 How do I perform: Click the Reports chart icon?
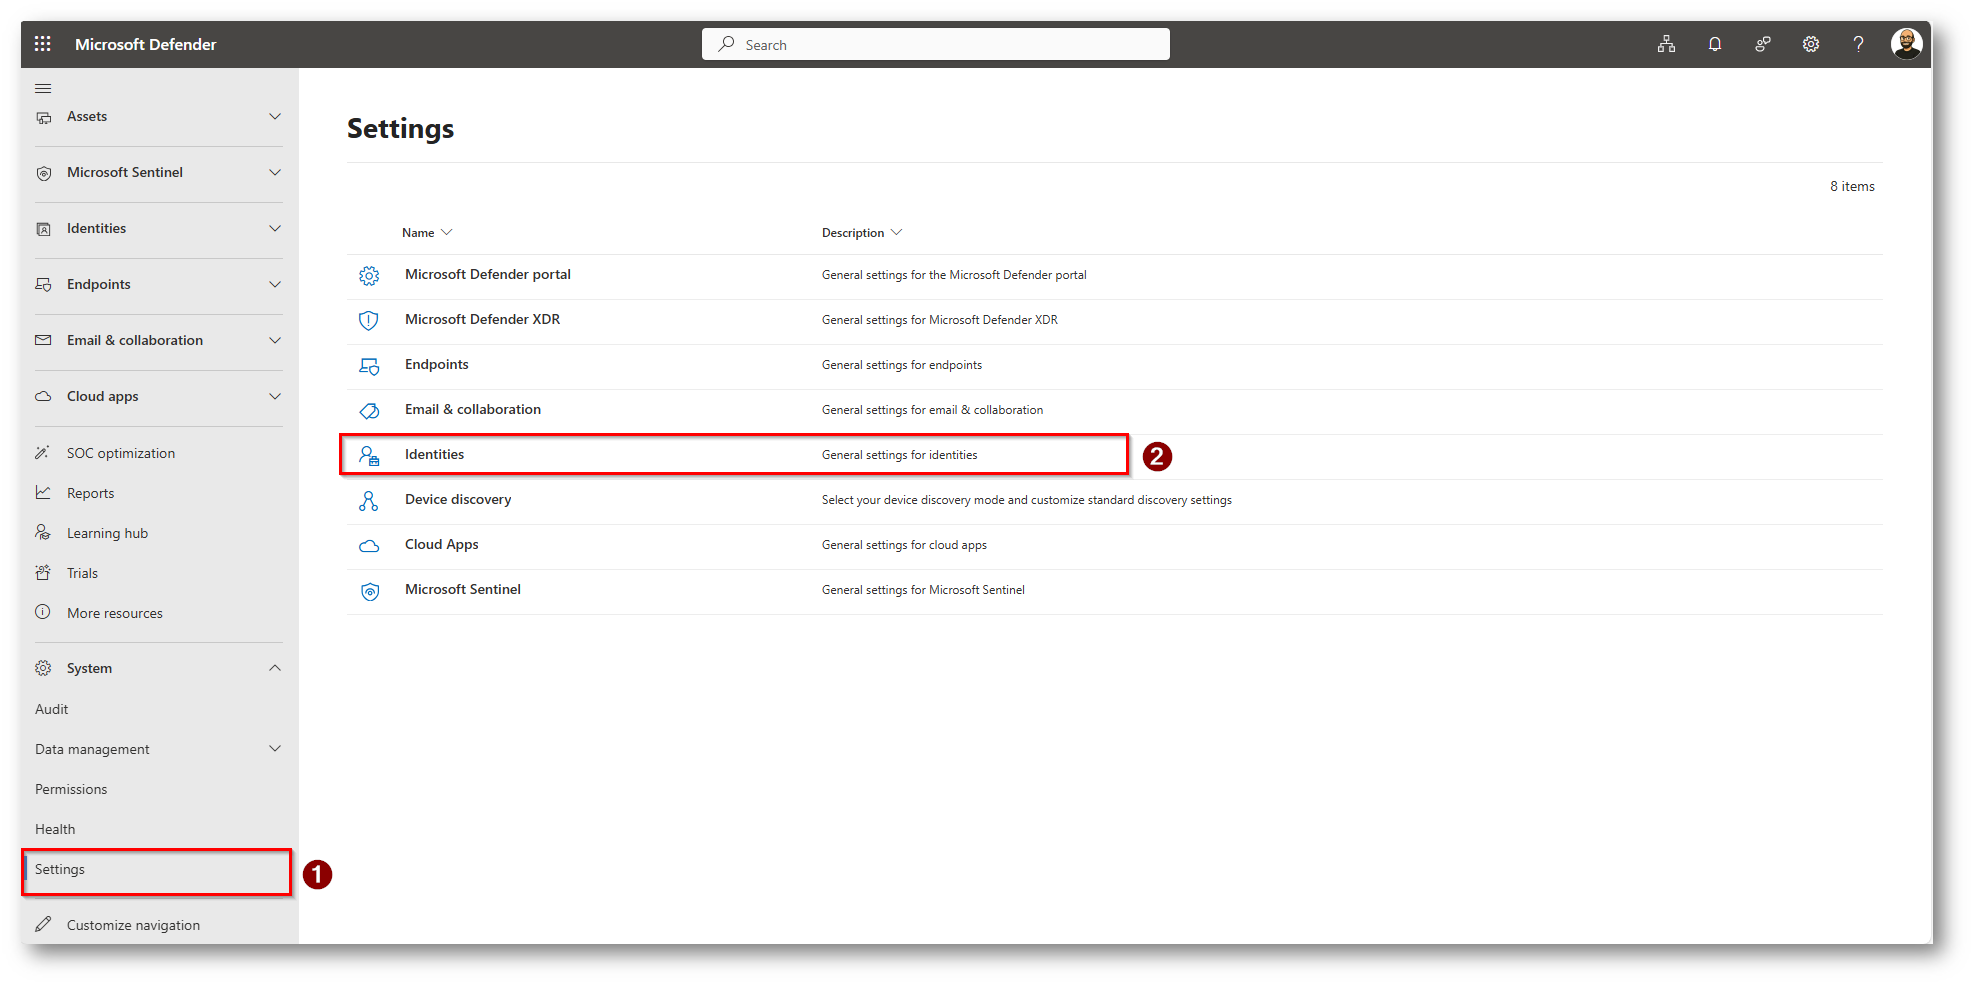(x=43, y=492)
